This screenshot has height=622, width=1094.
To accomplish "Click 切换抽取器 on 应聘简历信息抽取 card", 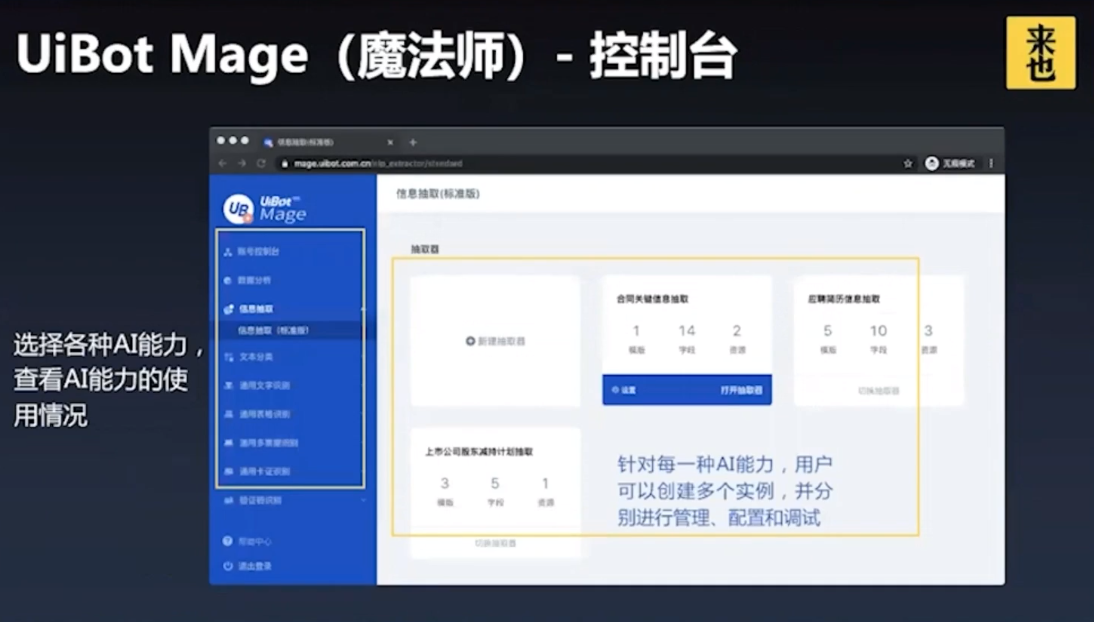I will pyautogui.click(x=878, y=391).
